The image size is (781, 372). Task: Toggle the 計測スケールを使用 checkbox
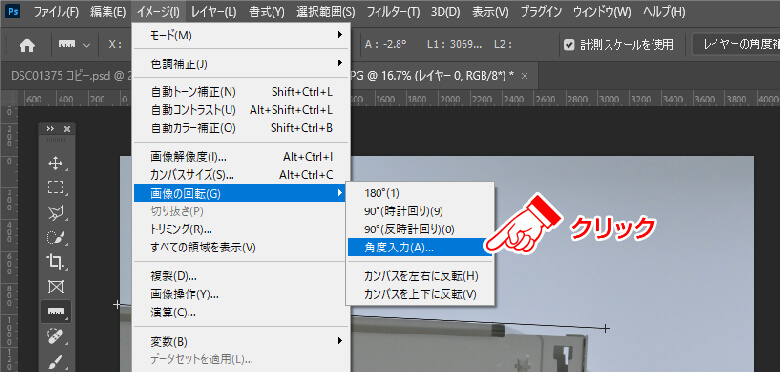pos(569,45)
